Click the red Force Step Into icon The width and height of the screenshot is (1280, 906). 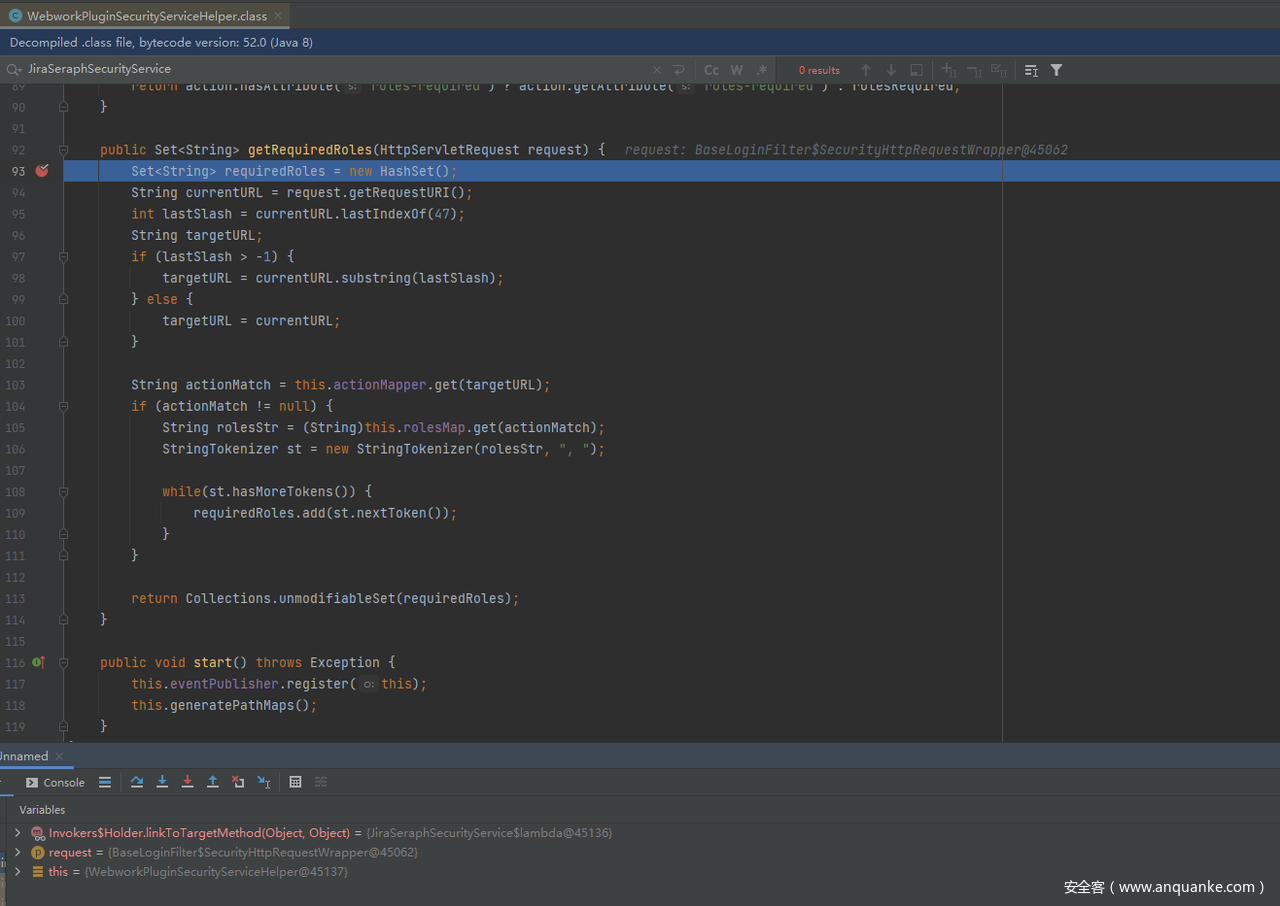click(187, 782)
